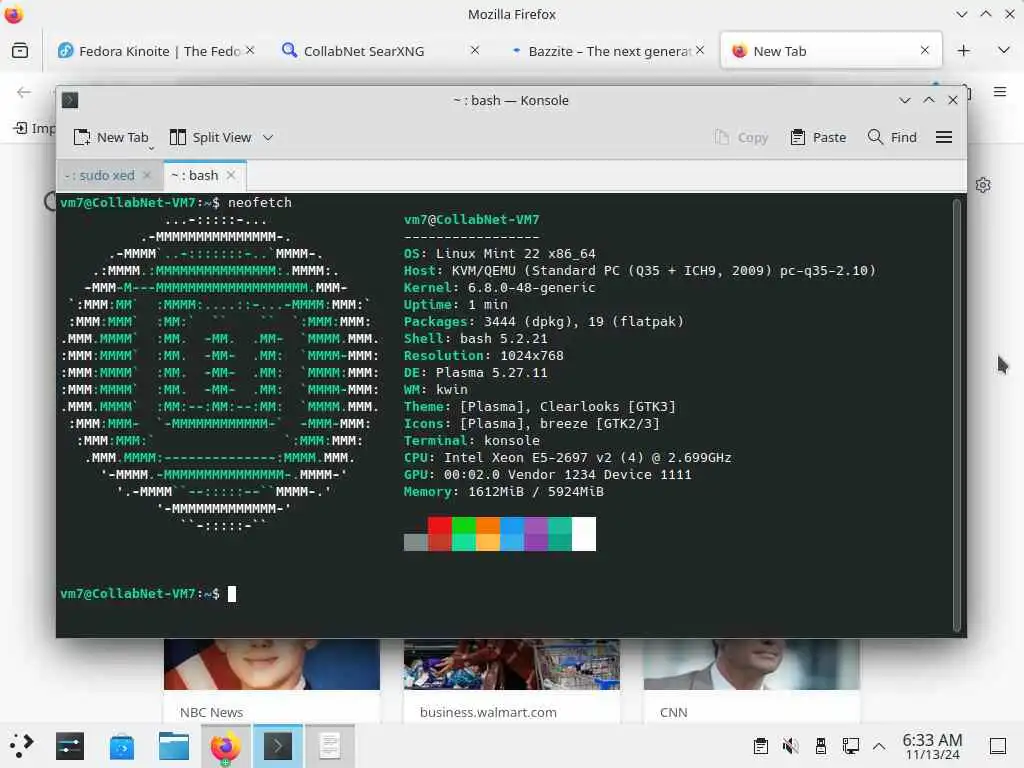Viewport: 1024px width, 768px height.
Task: Click the white color block in neofetch output
Action: (x=584, y=534)
